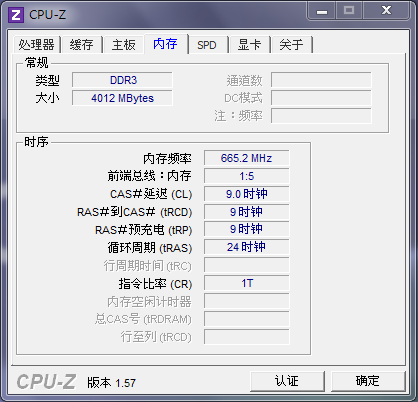Click the CPU-Z purple Z title icon
The height and width of the screenshot is (402, 418).
pos(16,15)
